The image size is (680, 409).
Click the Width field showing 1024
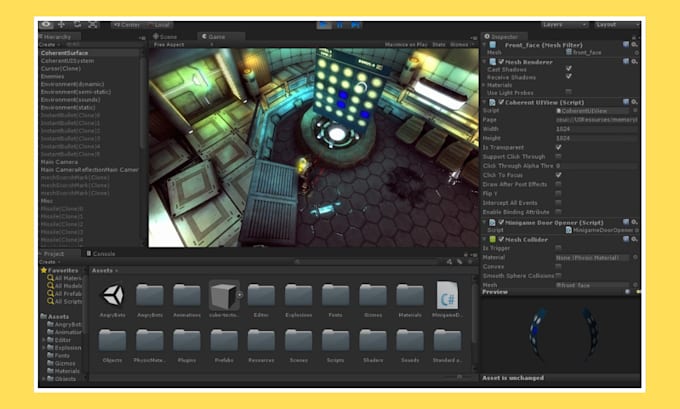[596, 129]
